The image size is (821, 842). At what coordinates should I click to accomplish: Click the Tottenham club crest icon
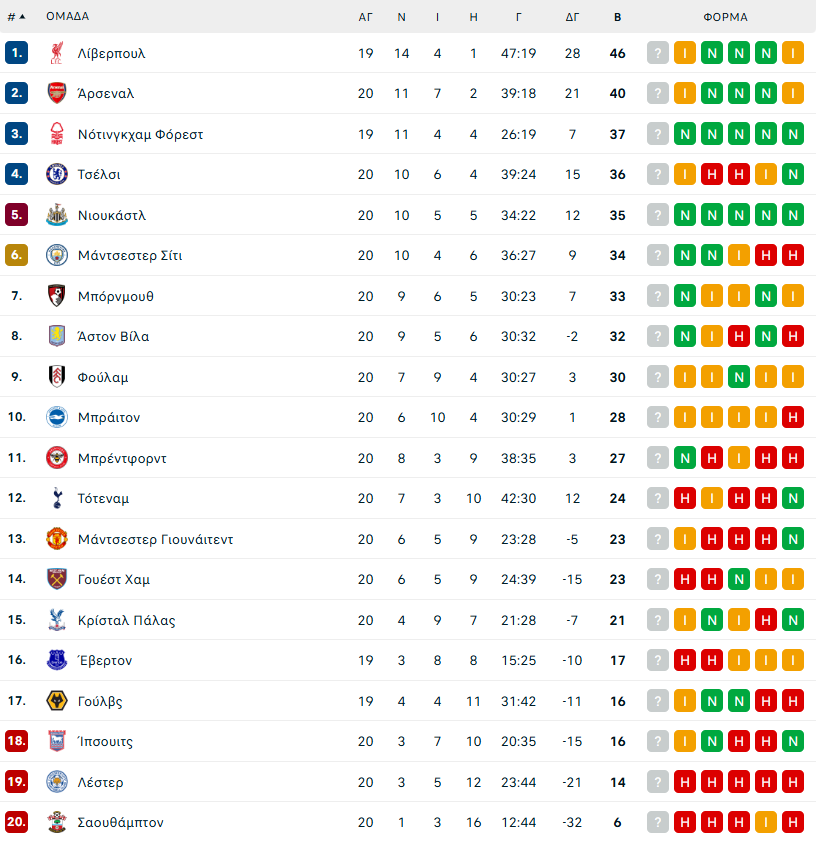[x=57, y=498]
